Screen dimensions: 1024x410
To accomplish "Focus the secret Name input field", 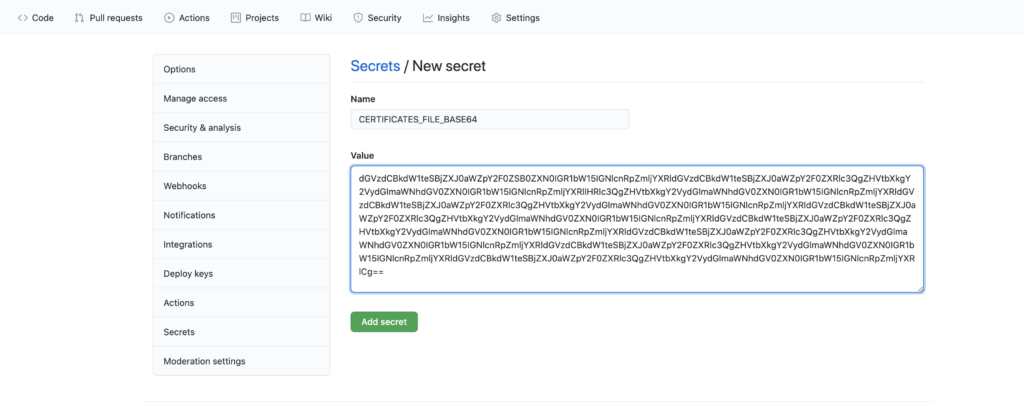I will [490, 119].
